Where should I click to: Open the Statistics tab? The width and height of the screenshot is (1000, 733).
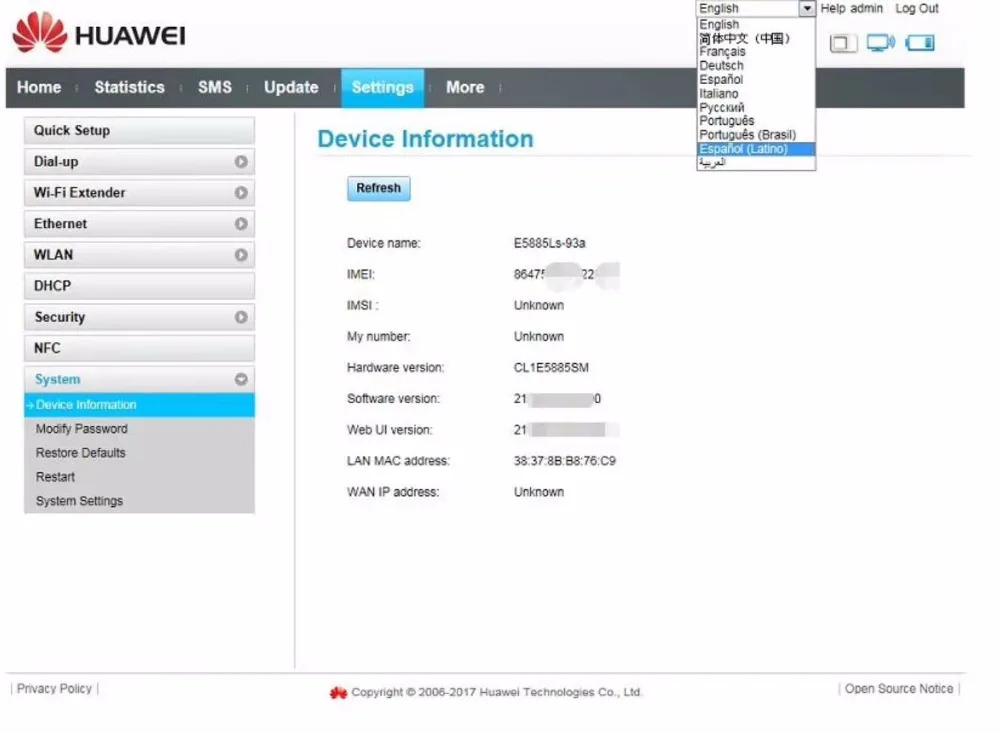coord(129,87)
